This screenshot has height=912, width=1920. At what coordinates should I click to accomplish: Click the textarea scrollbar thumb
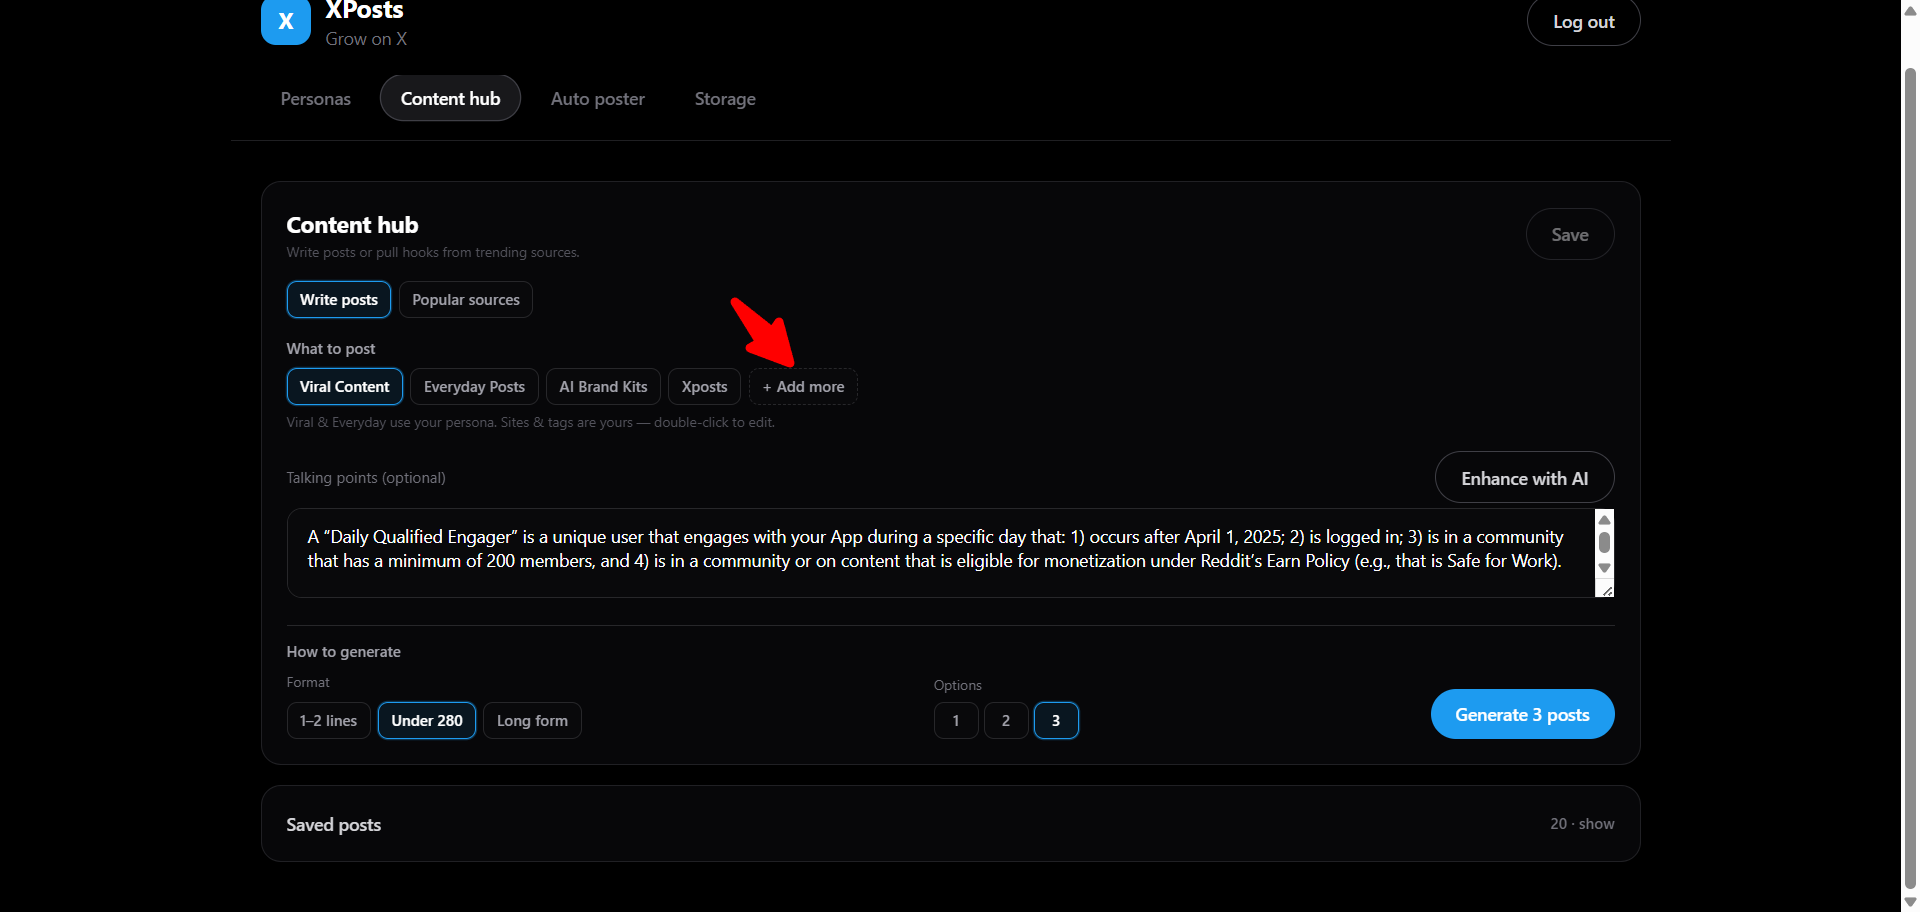(x=1604, y=543)
